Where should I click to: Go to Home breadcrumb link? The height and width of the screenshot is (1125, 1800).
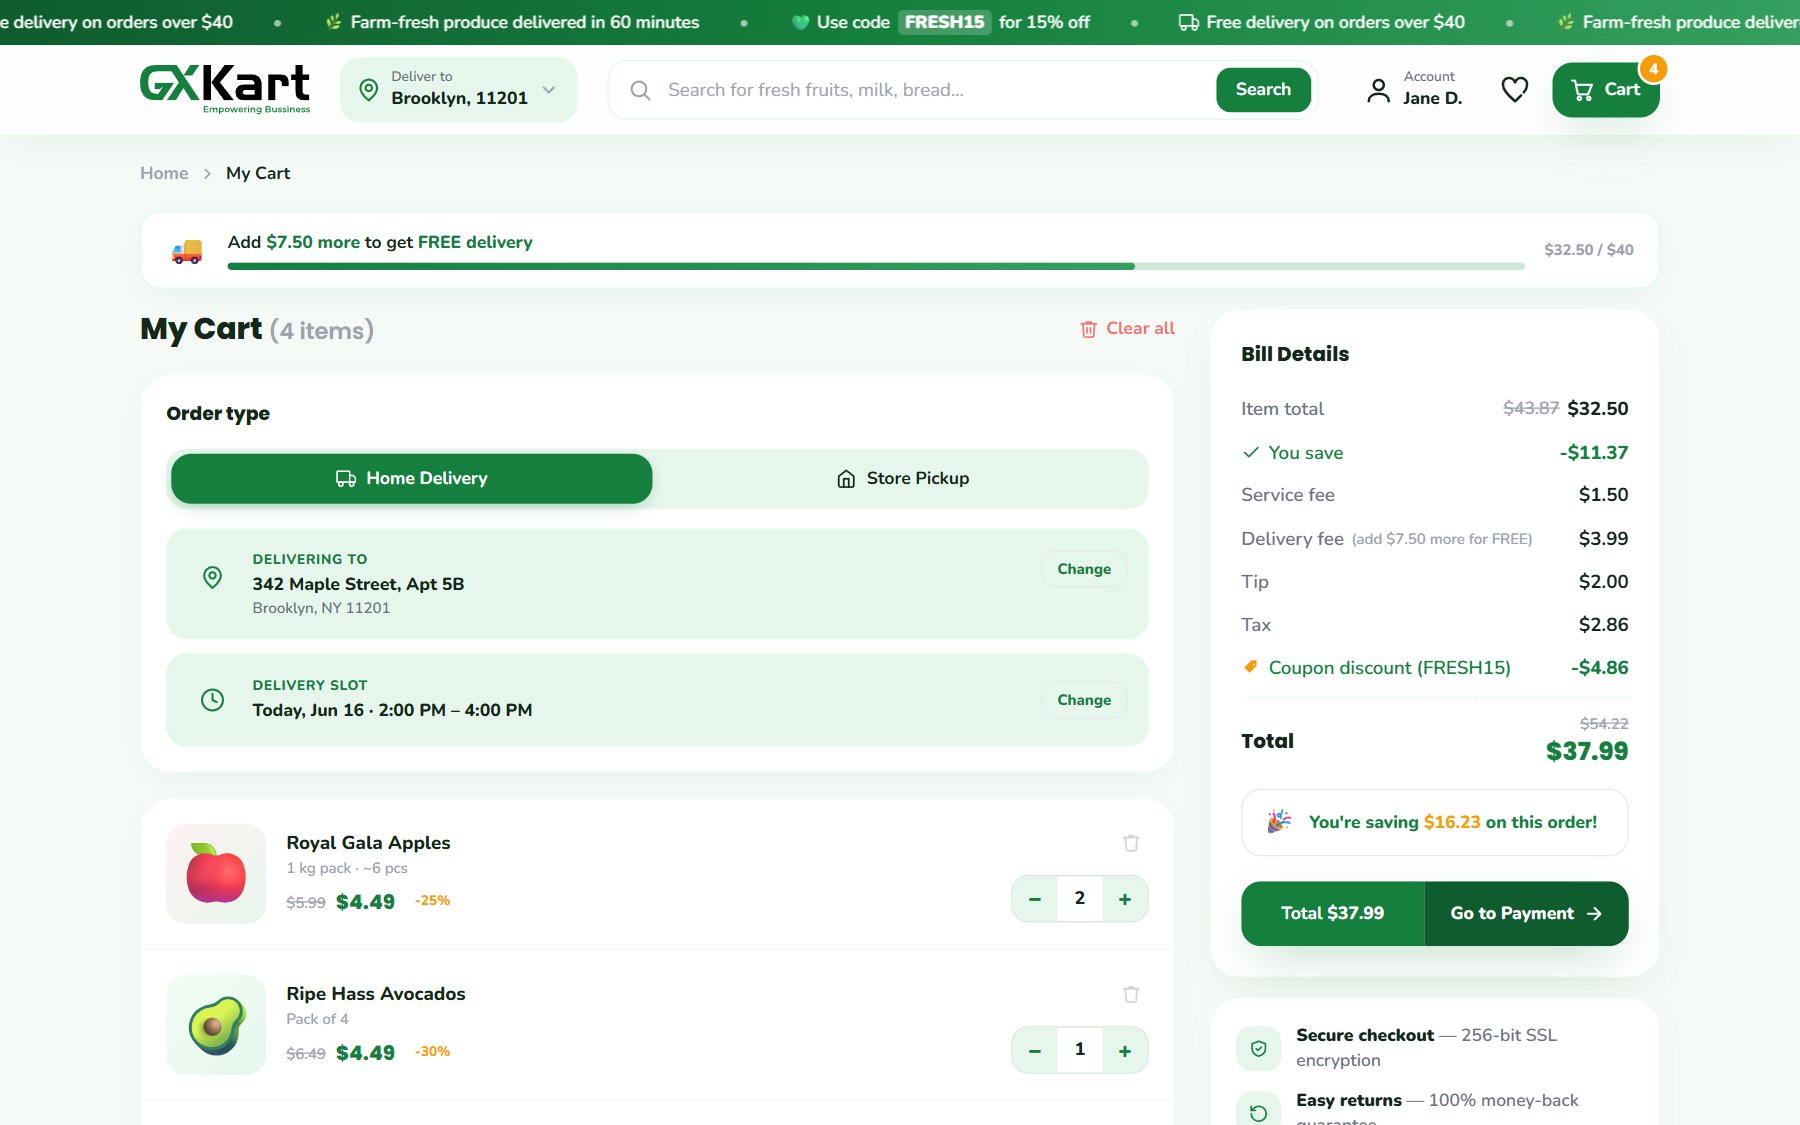(x=164, y=173)
